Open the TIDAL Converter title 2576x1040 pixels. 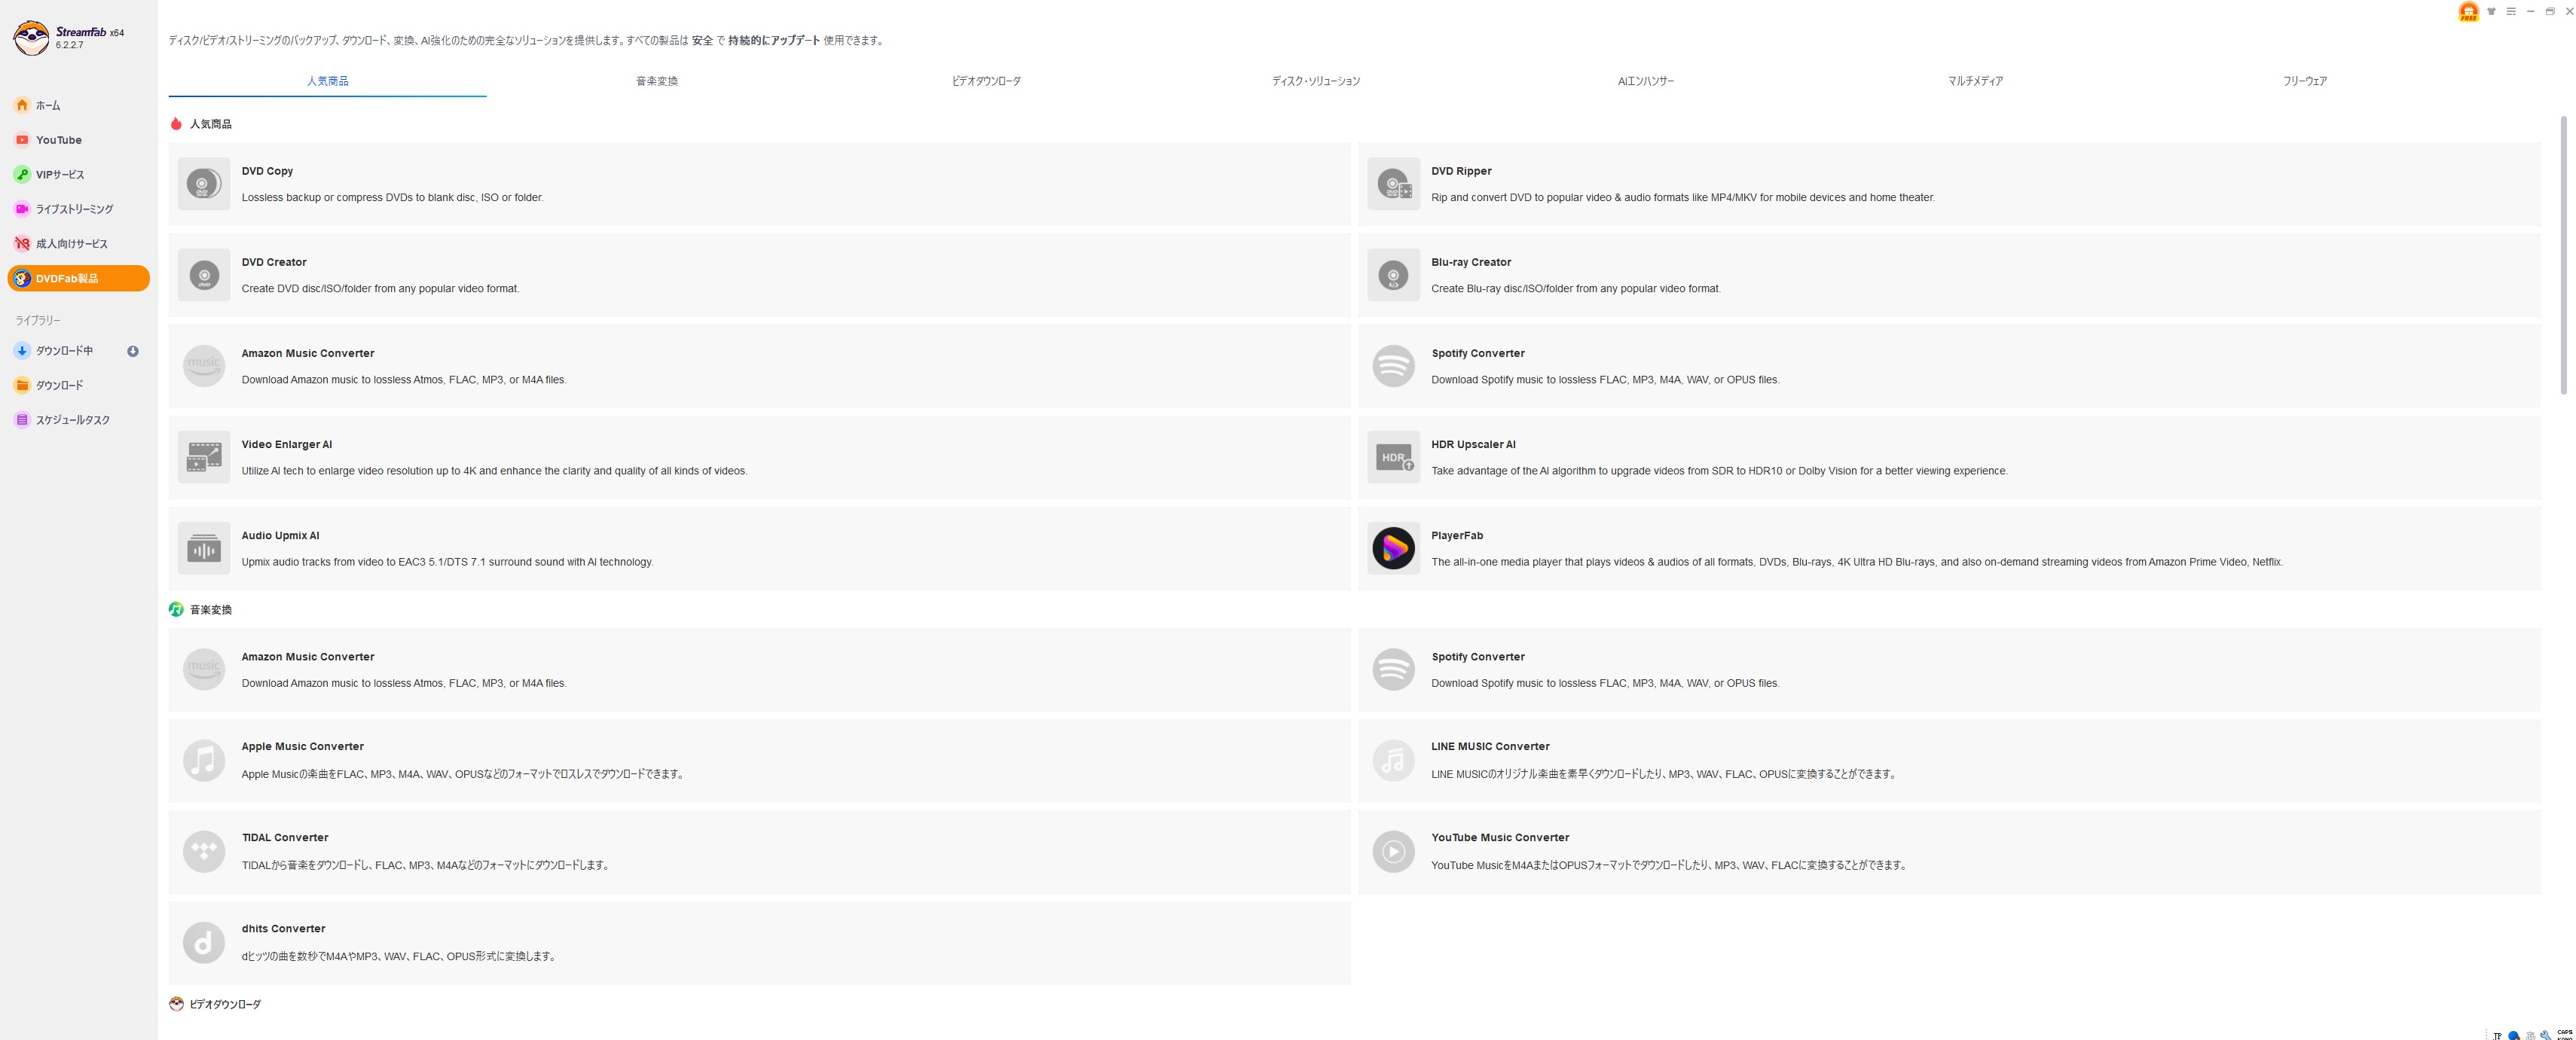(x=285, y=837)
